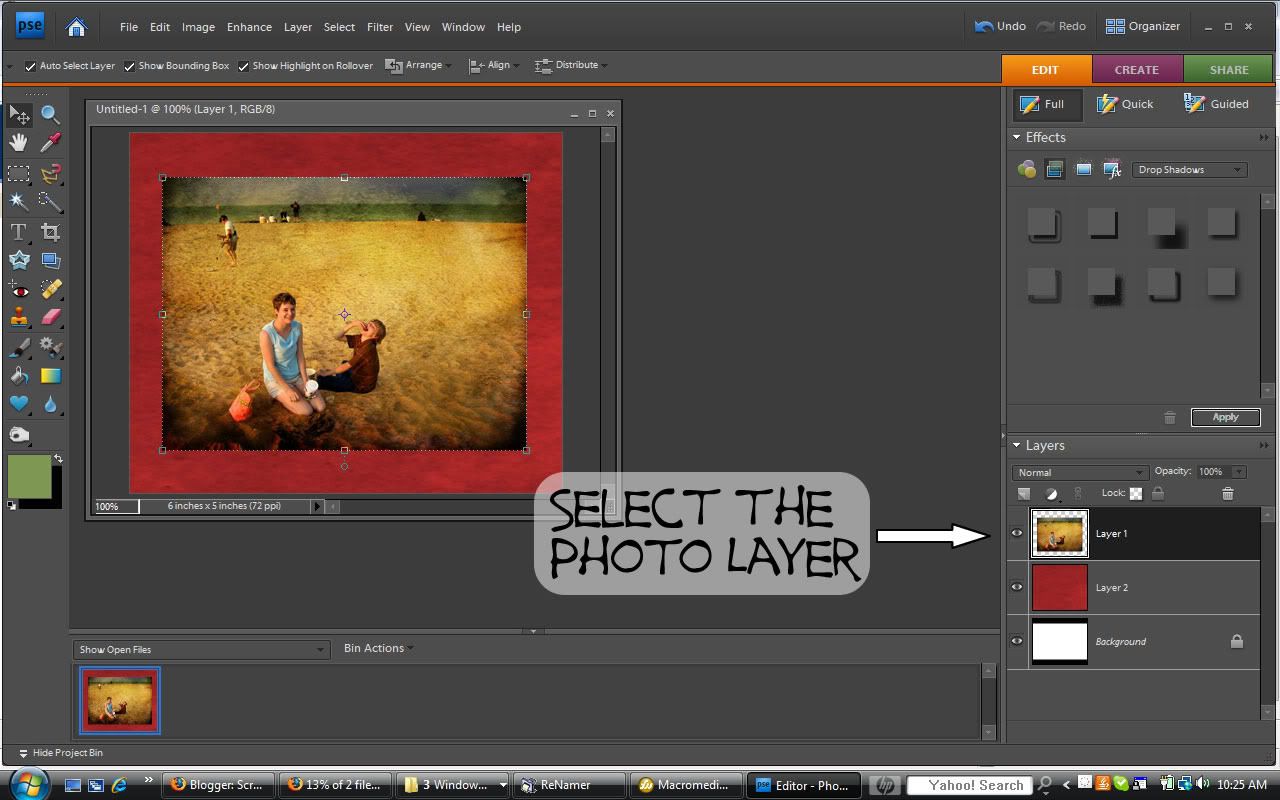The height and width of the screenshot is (800, 1280).
Task: Select the Eyedropper tool
Action: pyautogui.click(x=50, y=143)
